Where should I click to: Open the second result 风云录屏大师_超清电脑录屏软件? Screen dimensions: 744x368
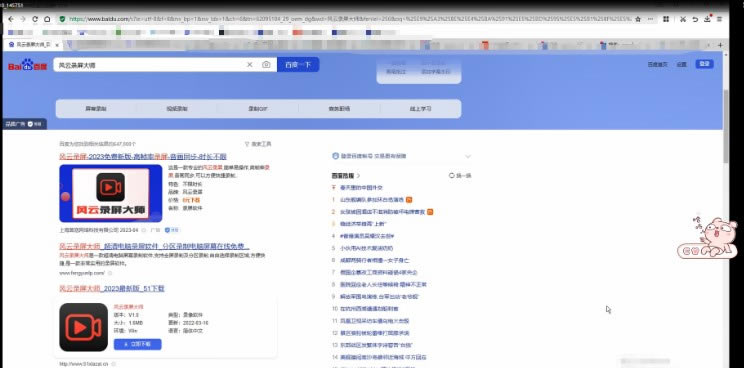[154, 246]
